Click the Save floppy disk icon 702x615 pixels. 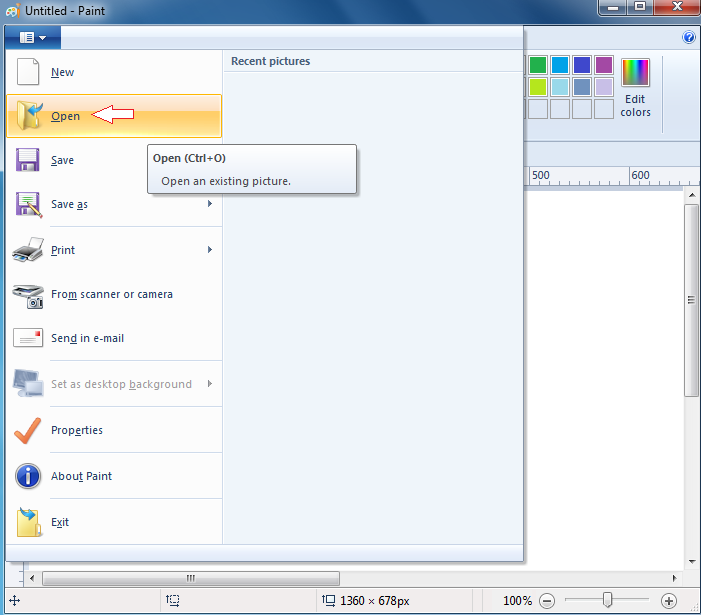point(28,160)
